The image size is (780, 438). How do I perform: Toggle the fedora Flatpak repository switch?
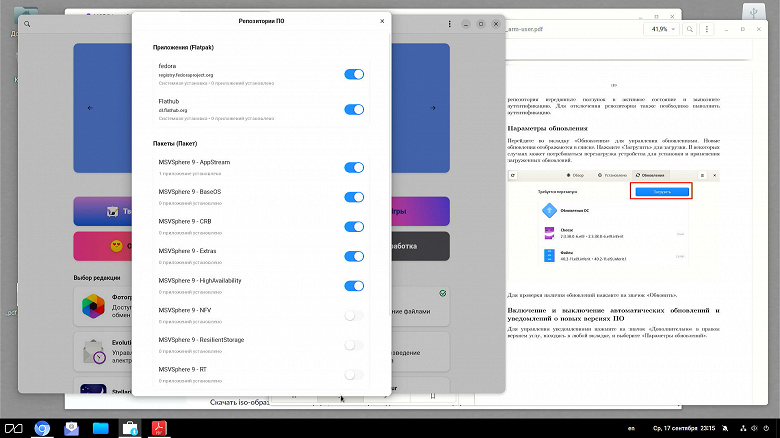coord(354,74)
